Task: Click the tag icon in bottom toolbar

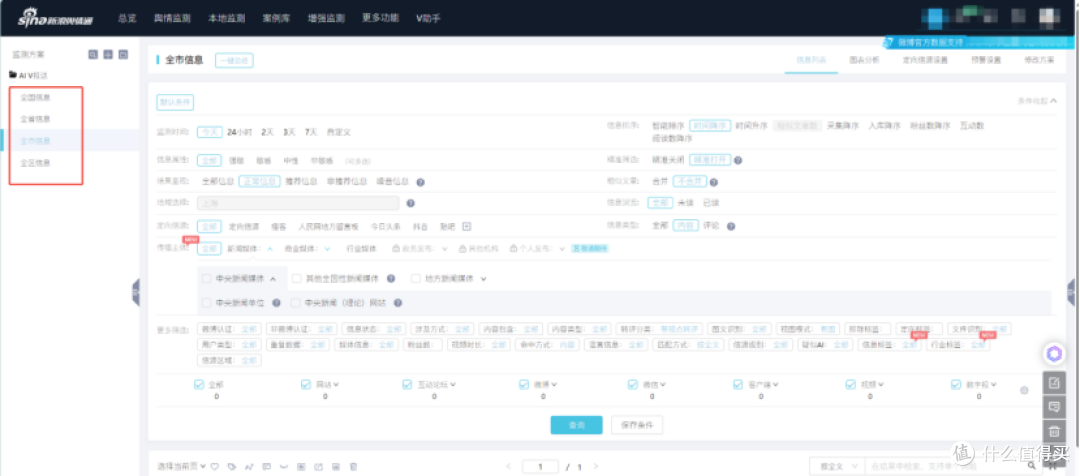Action: [232, 467]
